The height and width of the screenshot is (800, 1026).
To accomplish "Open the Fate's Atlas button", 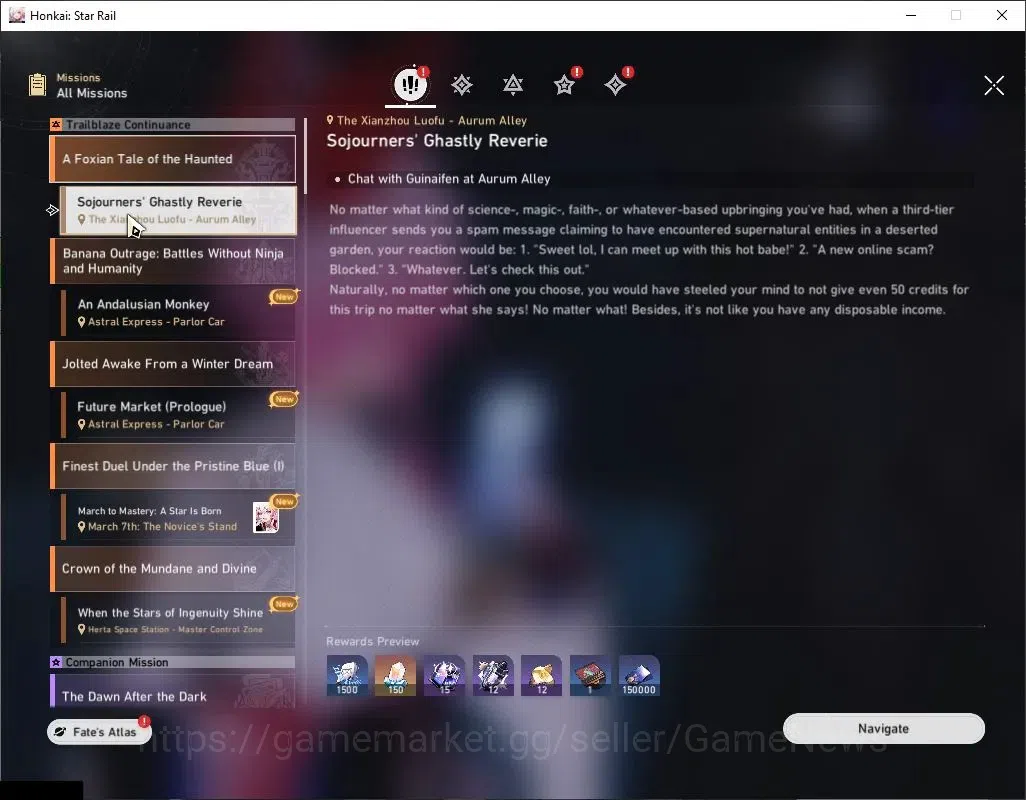I will point(99,731).
